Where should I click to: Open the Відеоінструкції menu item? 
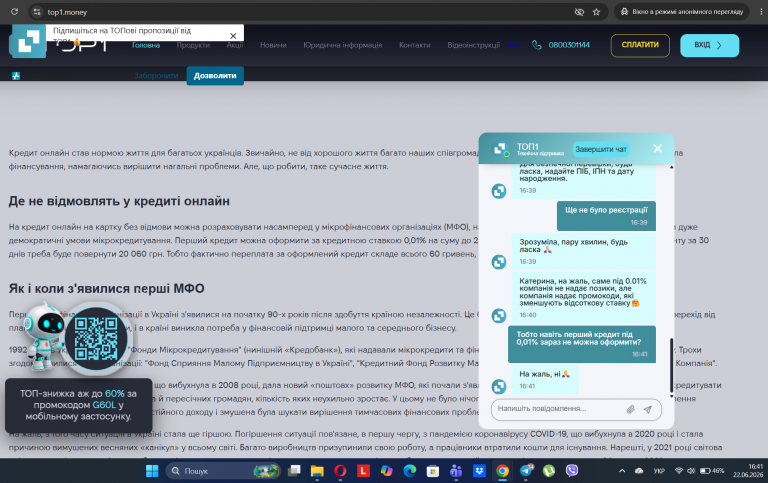tap(474, 45)
